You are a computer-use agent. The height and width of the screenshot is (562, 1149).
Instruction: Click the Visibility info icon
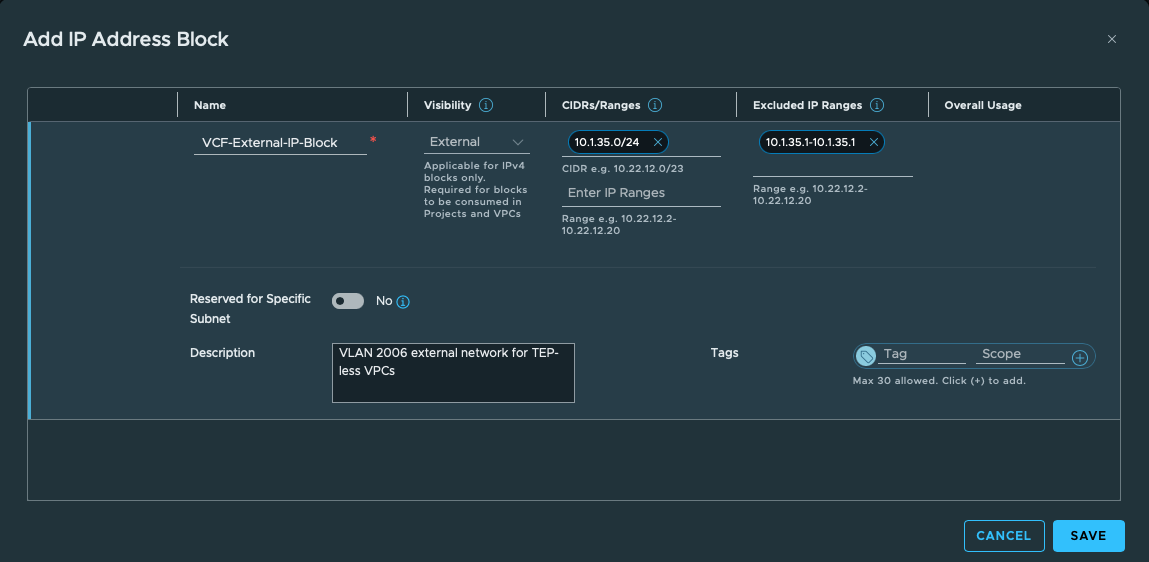[486, 105]
